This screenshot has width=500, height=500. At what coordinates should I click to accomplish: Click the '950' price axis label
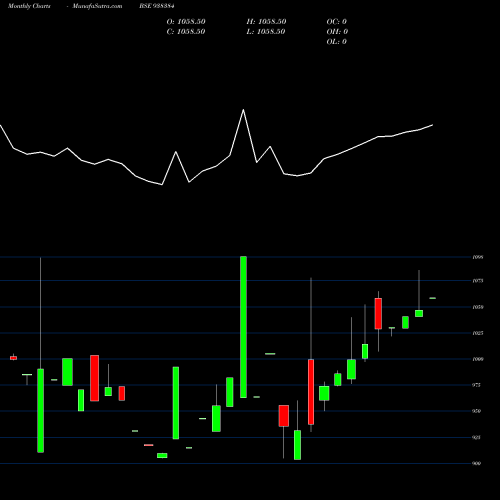pos(477,411)
